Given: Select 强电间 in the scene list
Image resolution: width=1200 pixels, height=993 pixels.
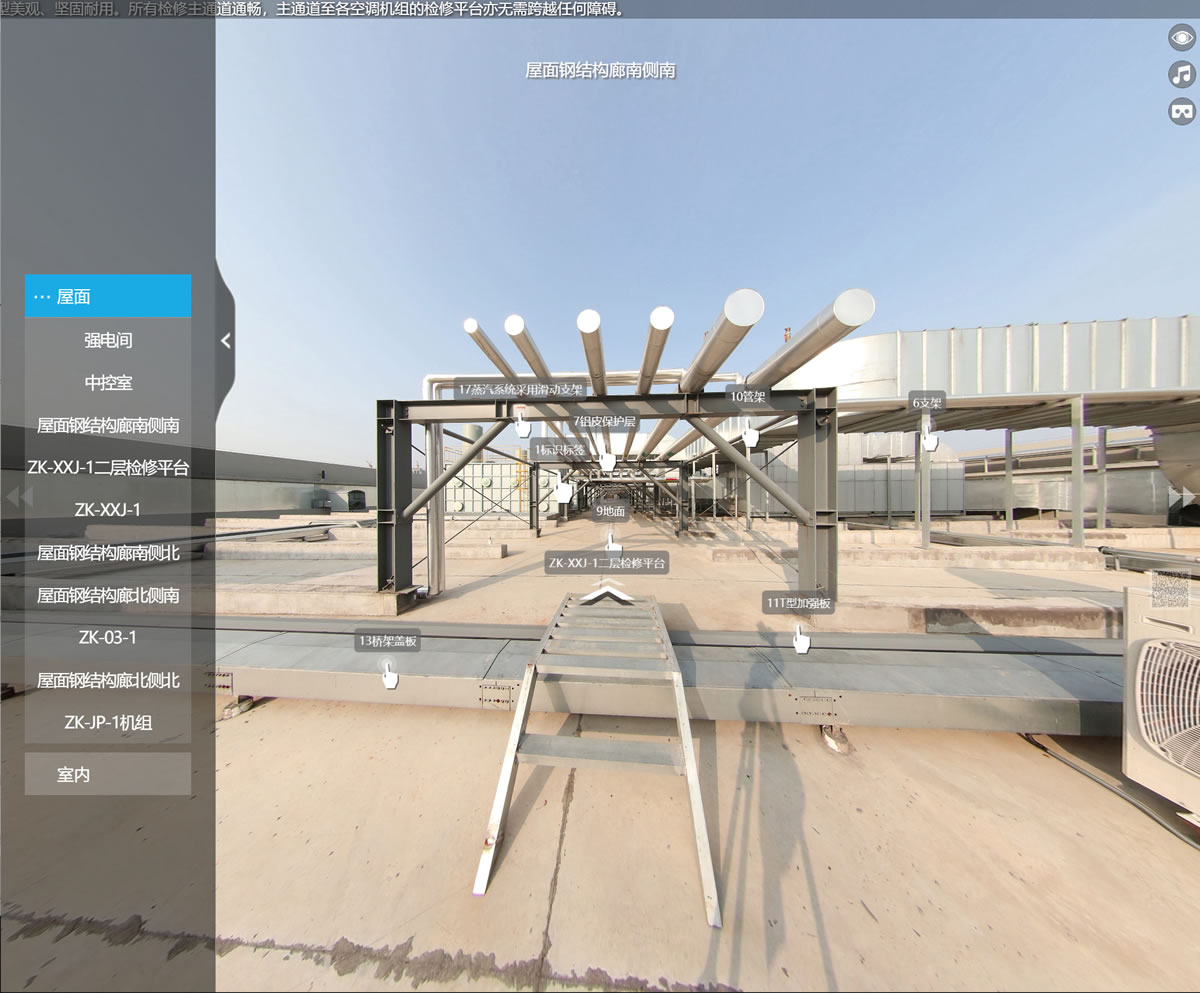Looking at the screenshot, I should point(108,340).
